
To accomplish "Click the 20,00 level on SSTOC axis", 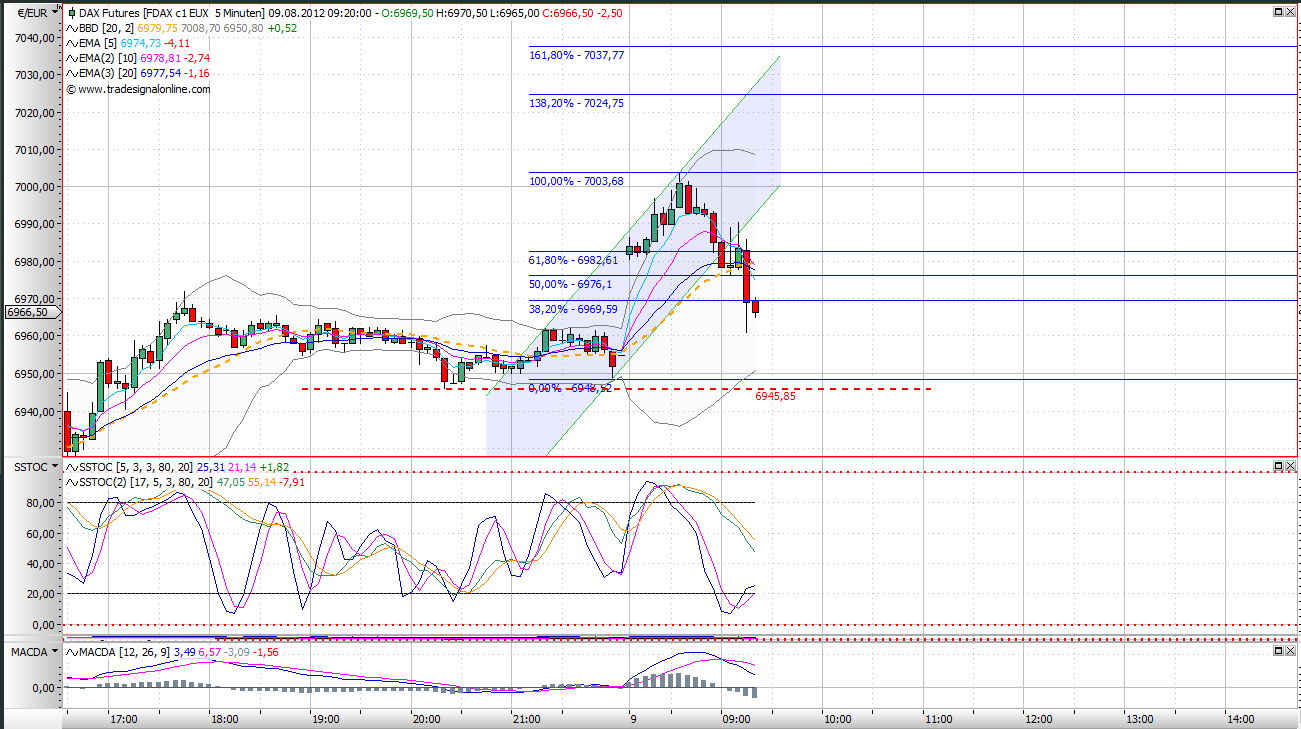I will (38, 594).
